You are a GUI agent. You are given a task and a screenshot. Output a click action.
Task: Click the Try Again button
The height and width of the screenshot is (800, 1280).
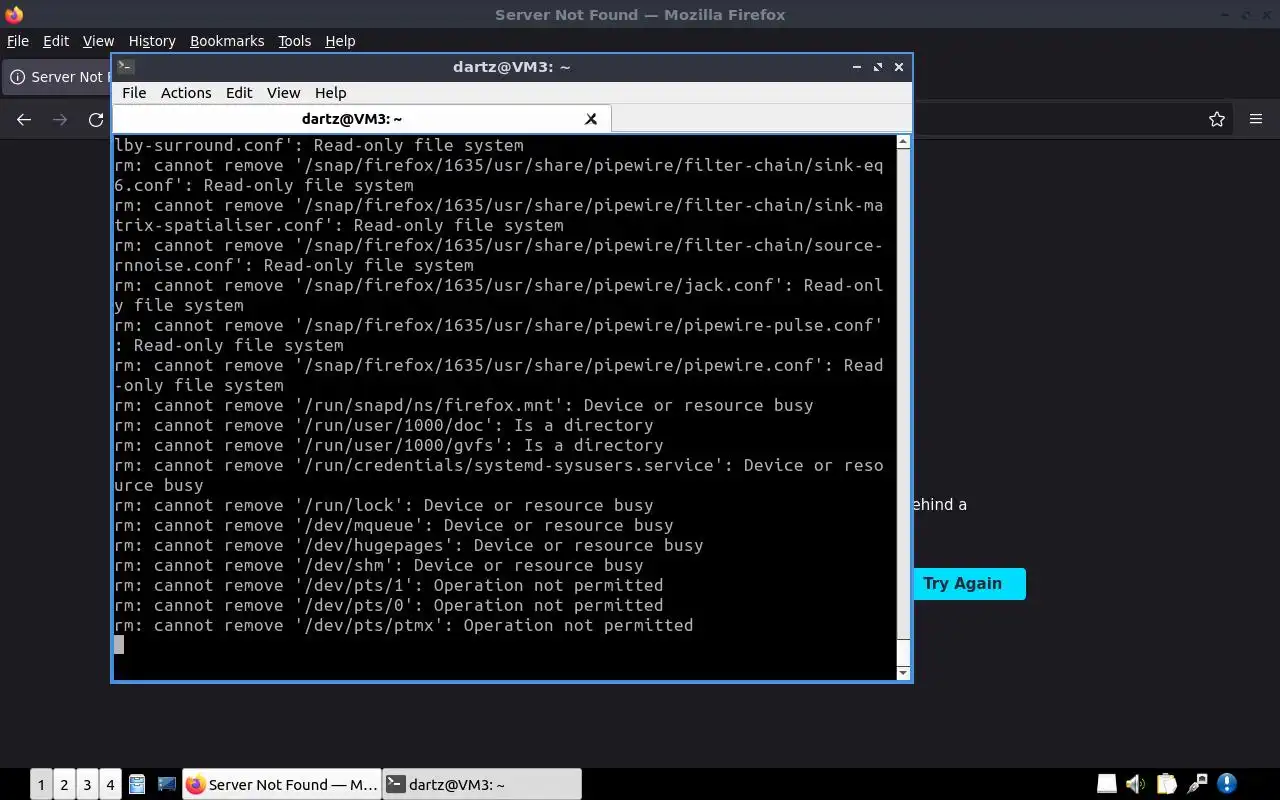tap(962, 584)
